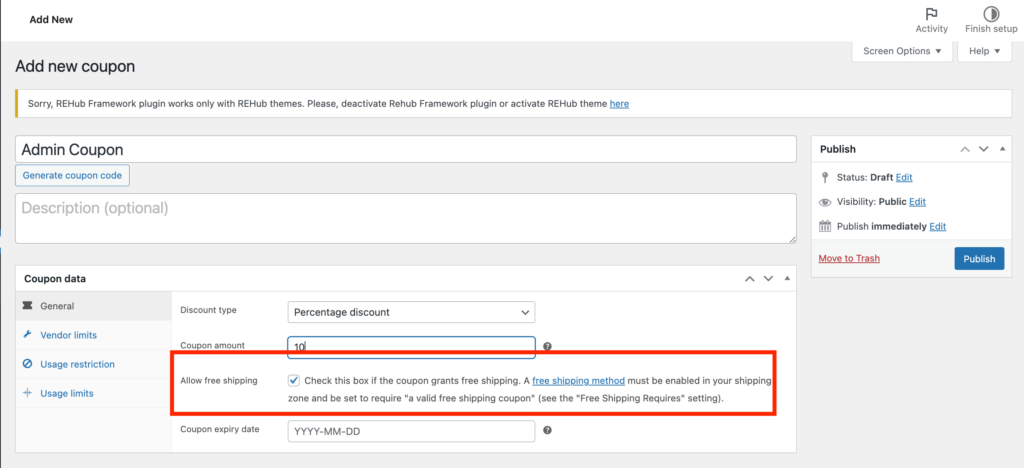Viewport: 1024px width, 468px height.
Task: Open the free shipping method link
Action: point(579,380)
